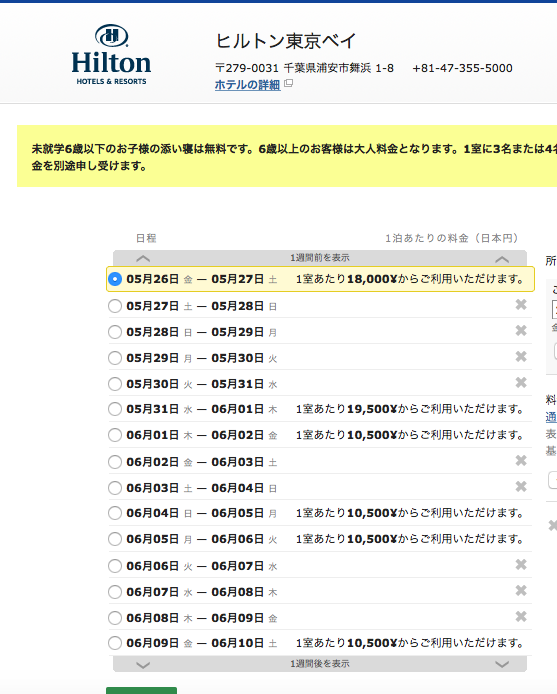This screenshot has height=694, width=557.
Task: Select the 06月02日 — 06月03日 radio button
Action: click(x=115, y=462)
